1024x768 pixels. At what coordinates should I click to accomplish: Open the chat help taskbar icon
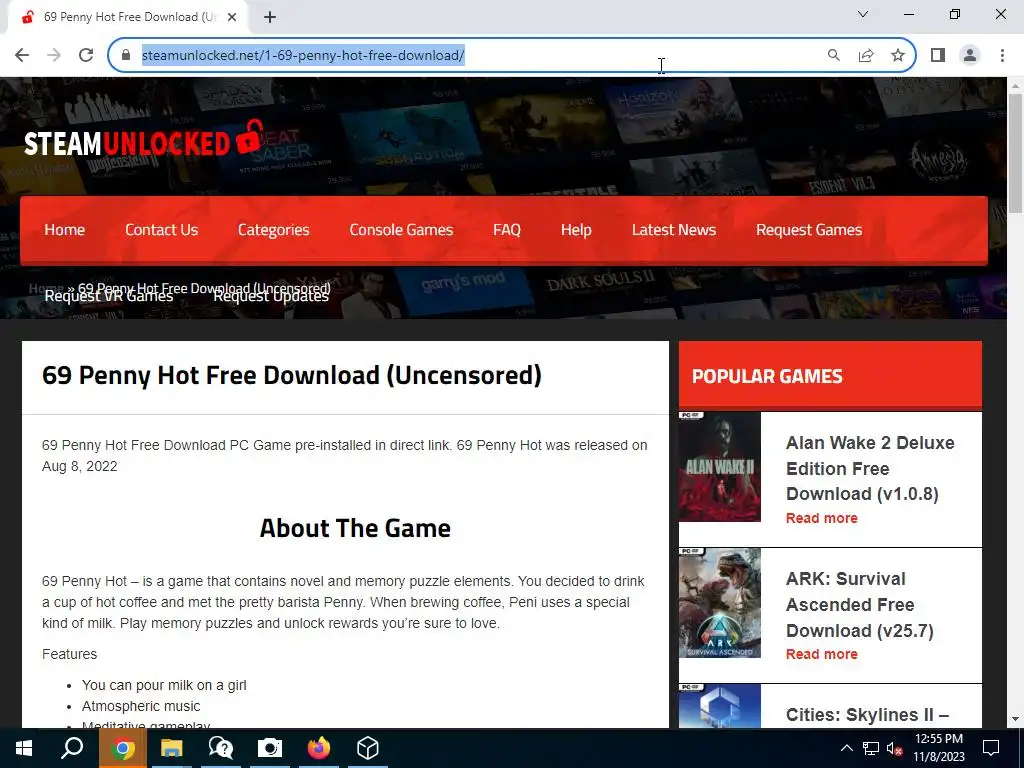tap(221, 748)
